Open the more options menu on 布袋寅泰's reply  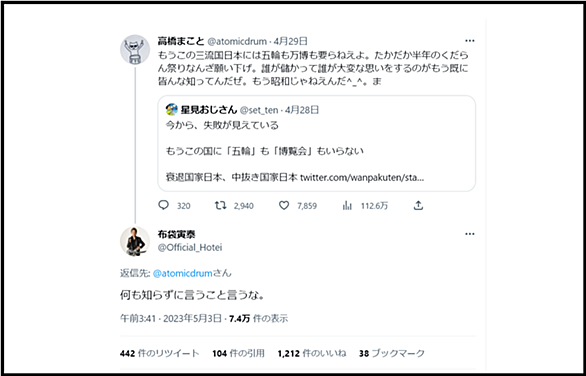[x=470, y=234]
